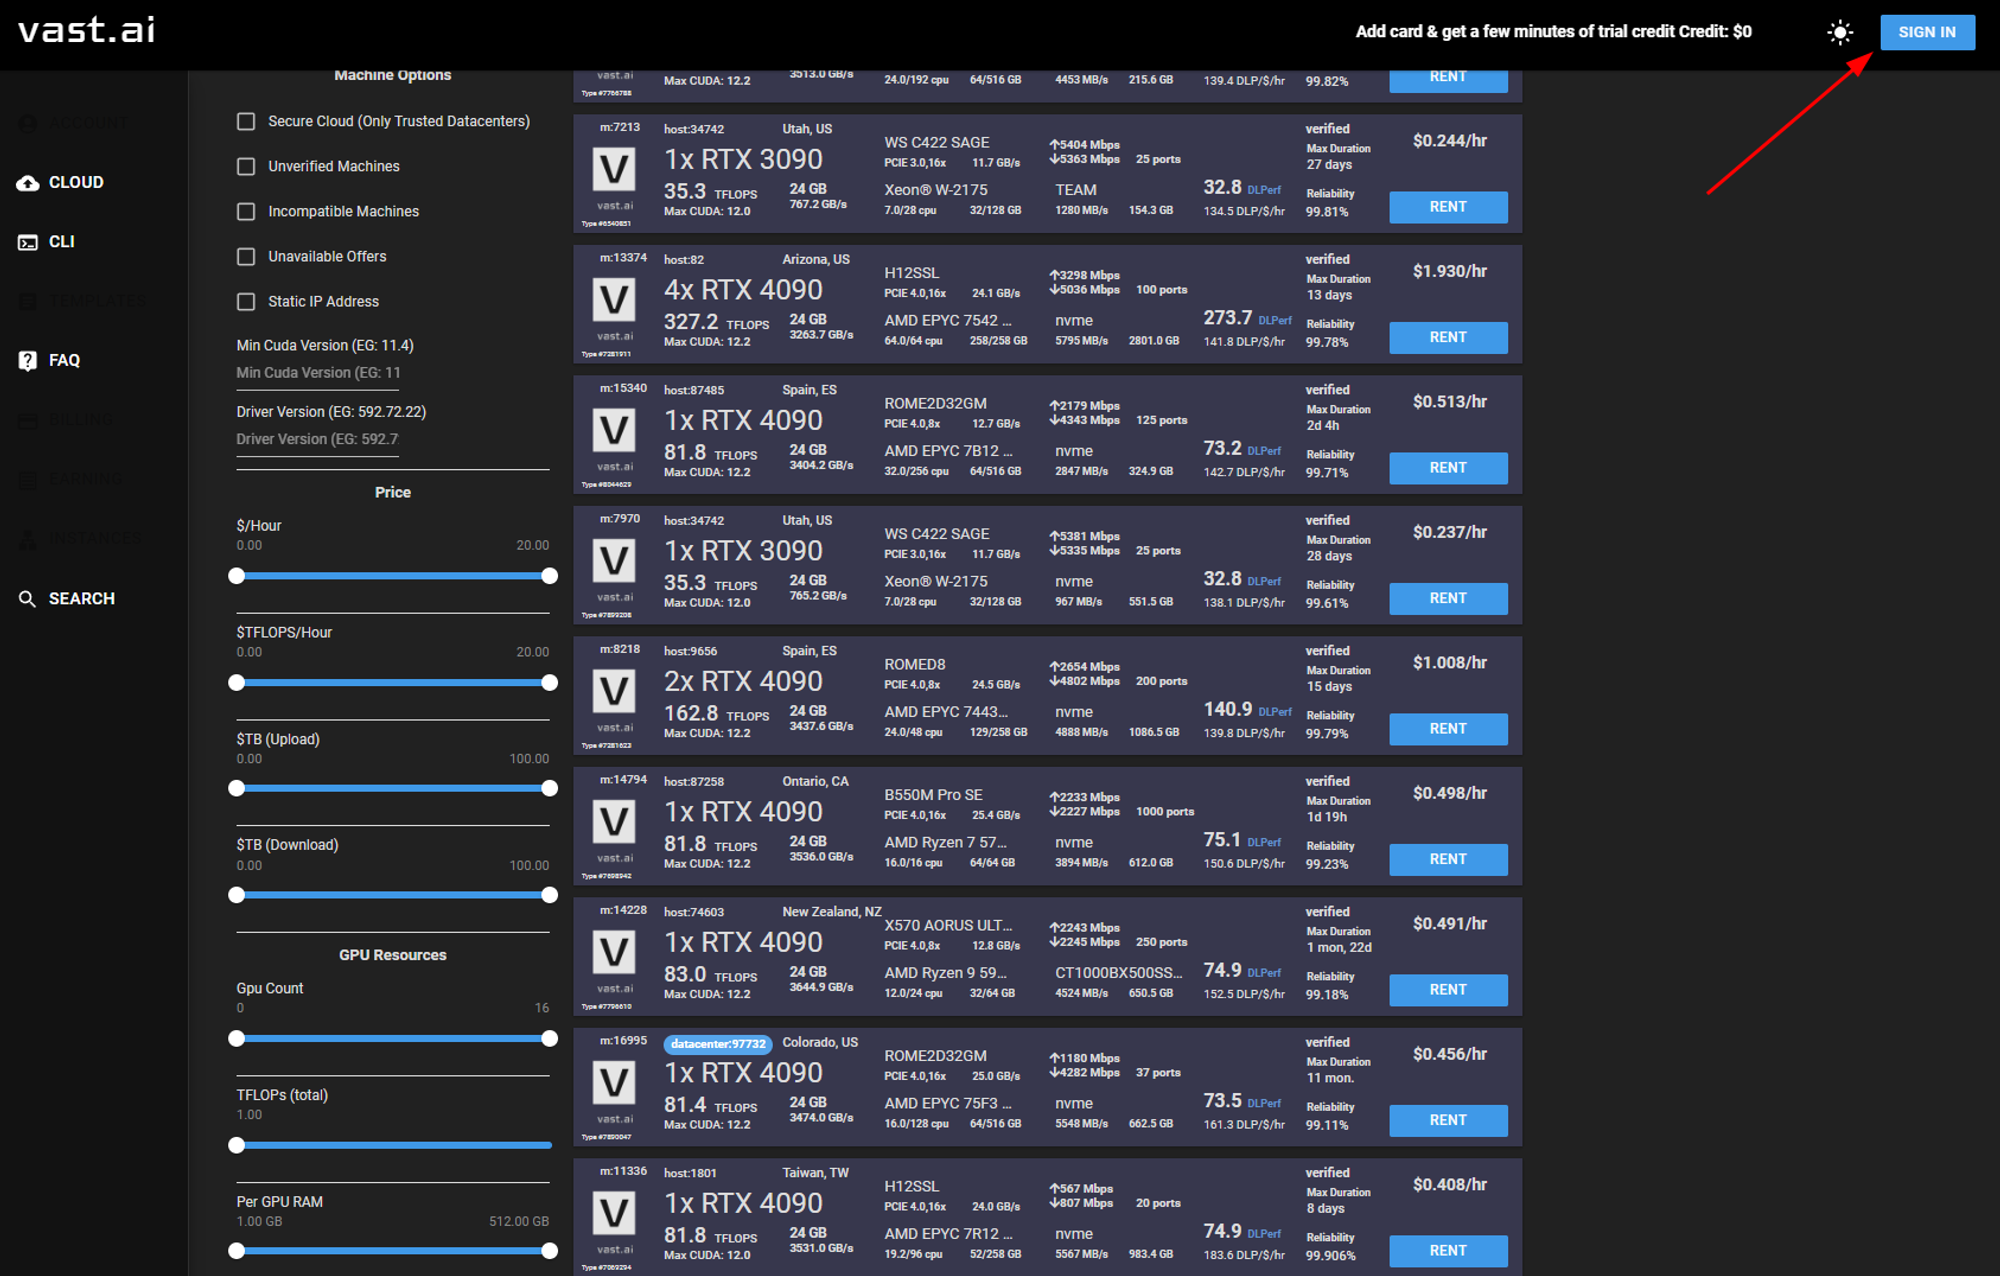Rent the $1.930/hr 4x RTX 4090 machine
Viewport: 2000px width, 1276px height.
pos(1448,338)
